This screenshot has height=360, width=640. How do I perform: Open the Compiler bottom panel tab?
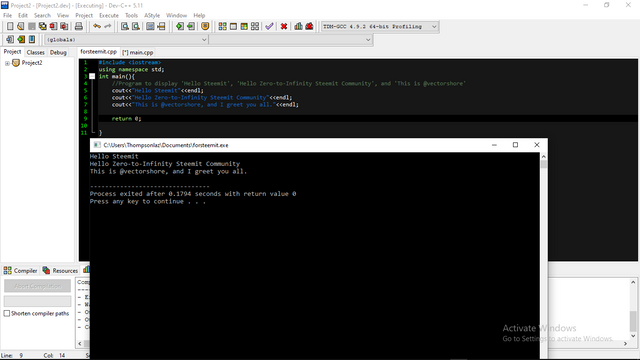point(20,270)
